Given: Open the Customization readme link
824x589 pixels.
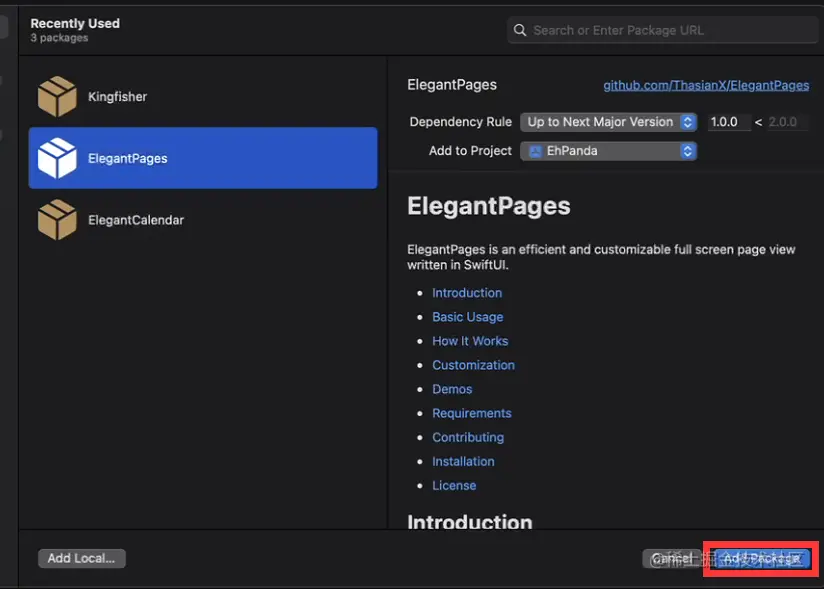Looking at the screenshot, I should pyautogui.click(x=473, y=365).
